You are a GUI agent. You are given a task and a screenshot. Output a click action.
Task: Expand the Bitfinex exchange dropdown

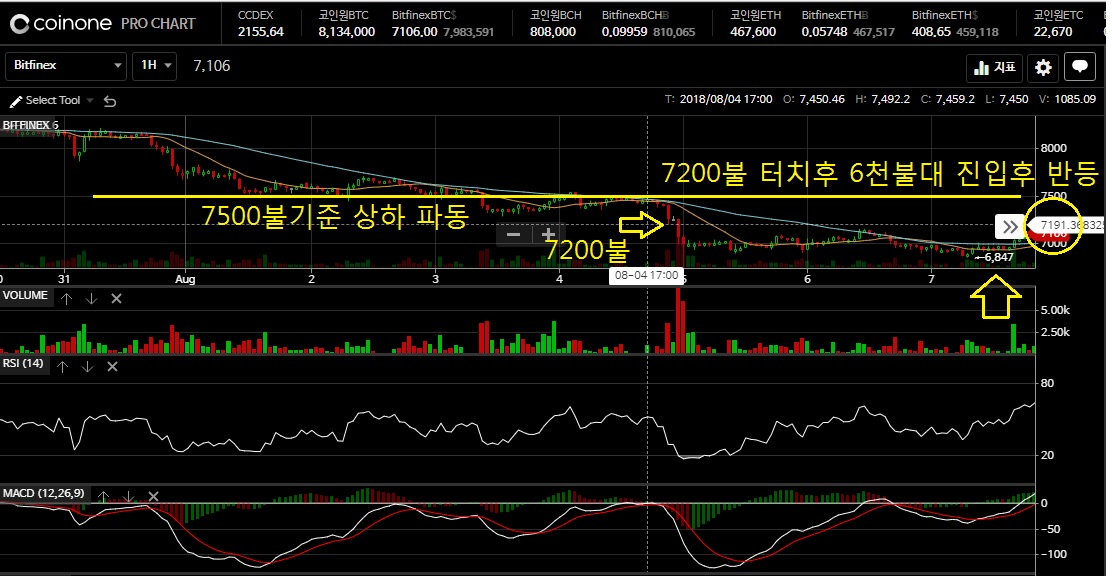(66, 66)
